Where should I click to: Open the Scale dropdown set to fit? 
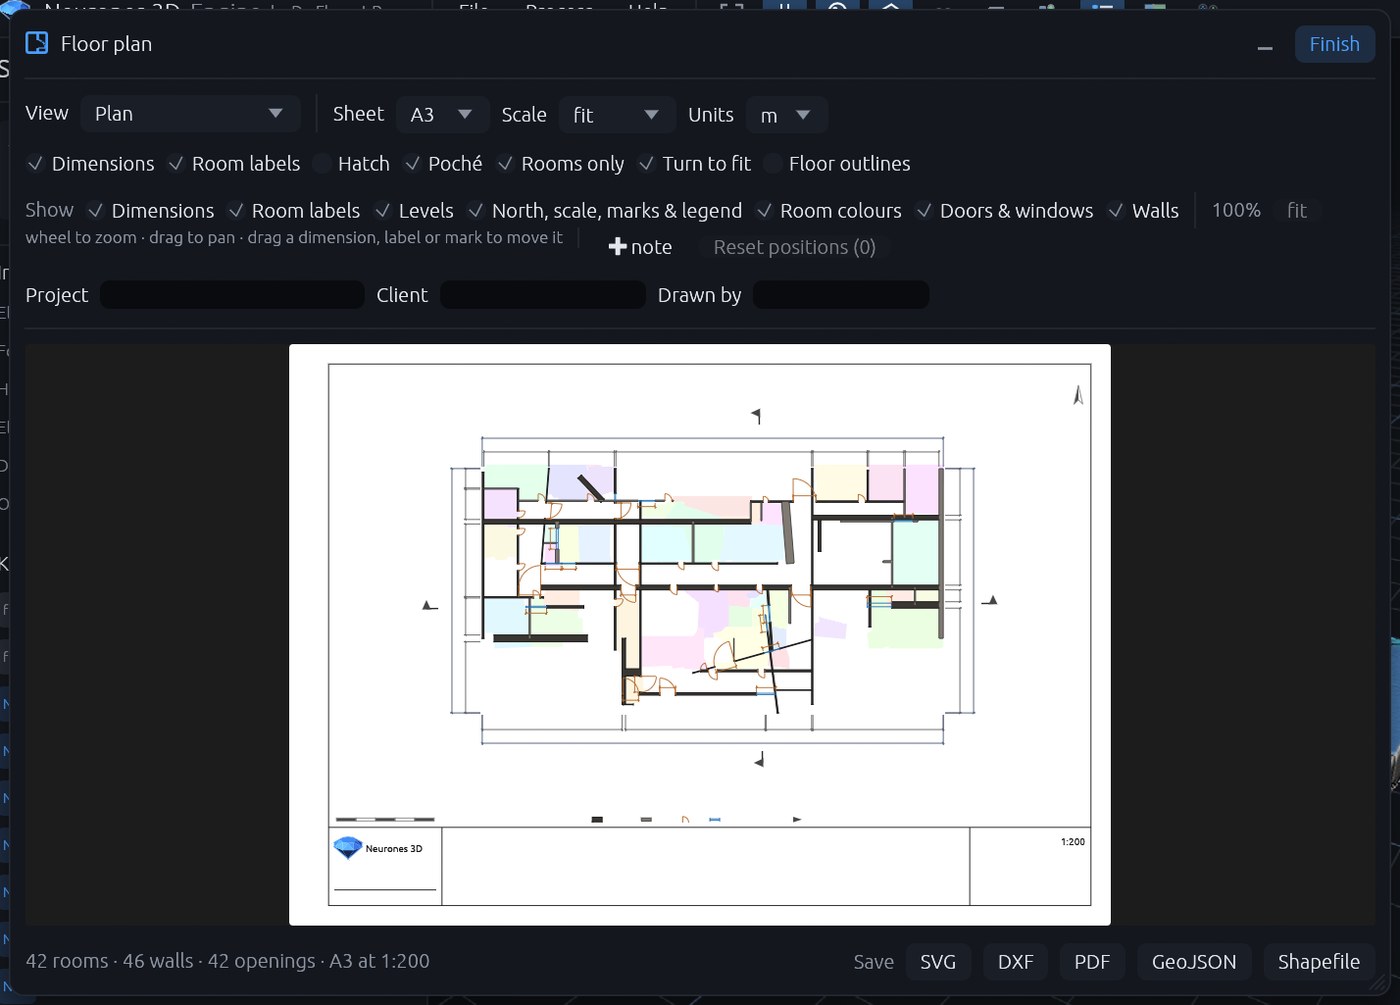pos(616,114)
